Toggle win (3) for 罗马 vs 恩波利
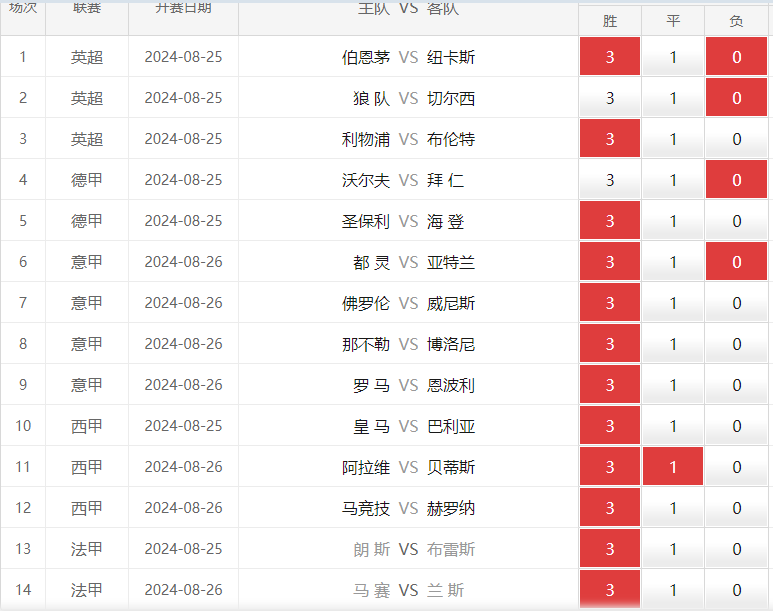This screenshot has height=611, width=773. (x=610, y=384)
